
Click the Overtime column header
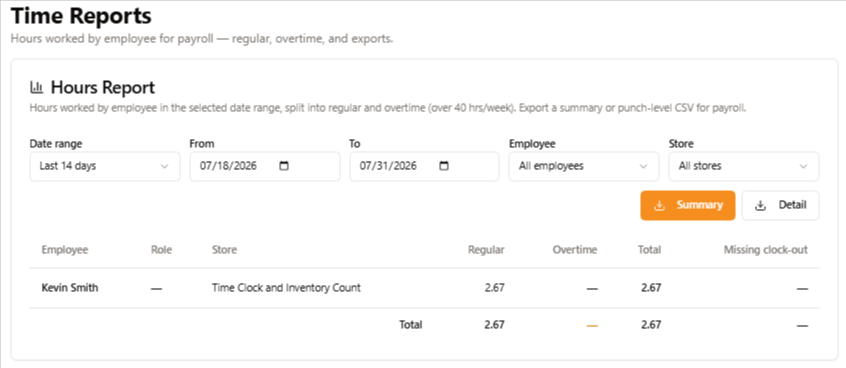tap(575, 250)
